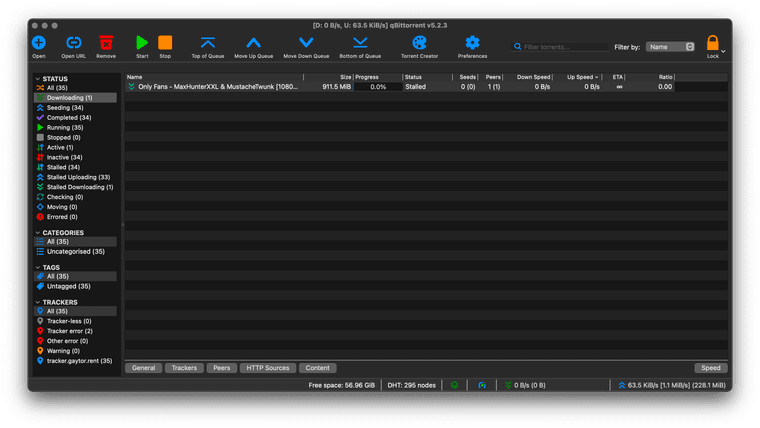Sort by the Down Speed column header
The image size is (760, 428).
(528, 77)
